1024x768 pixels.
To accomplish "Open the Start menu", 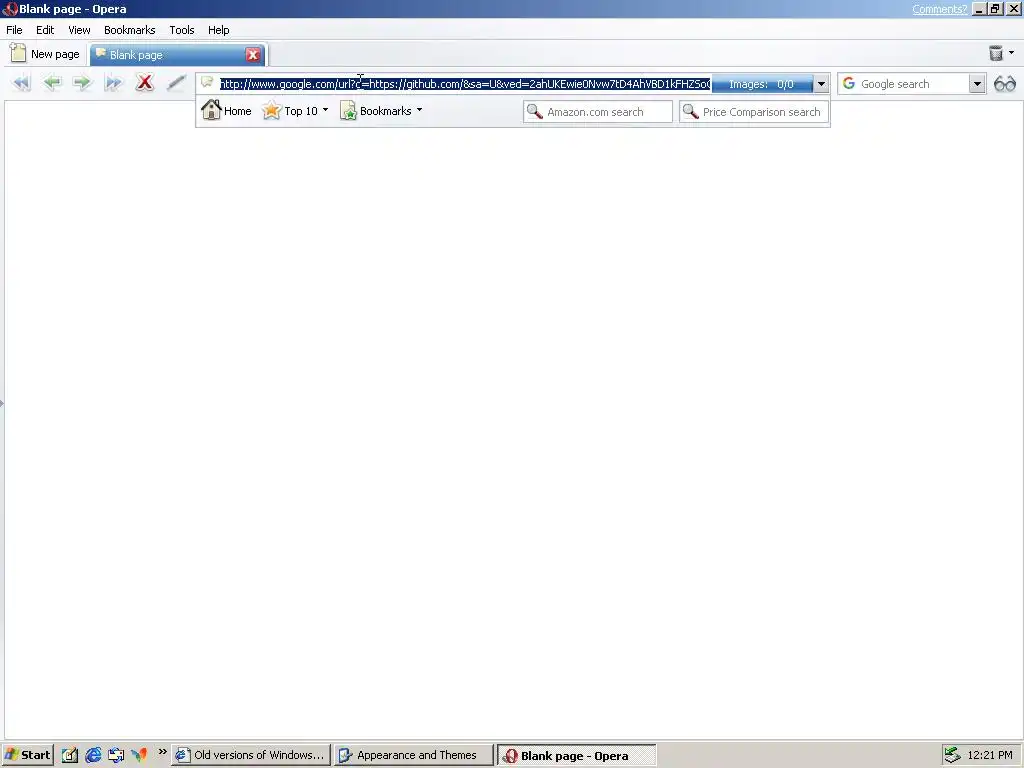I will [27, 755].
